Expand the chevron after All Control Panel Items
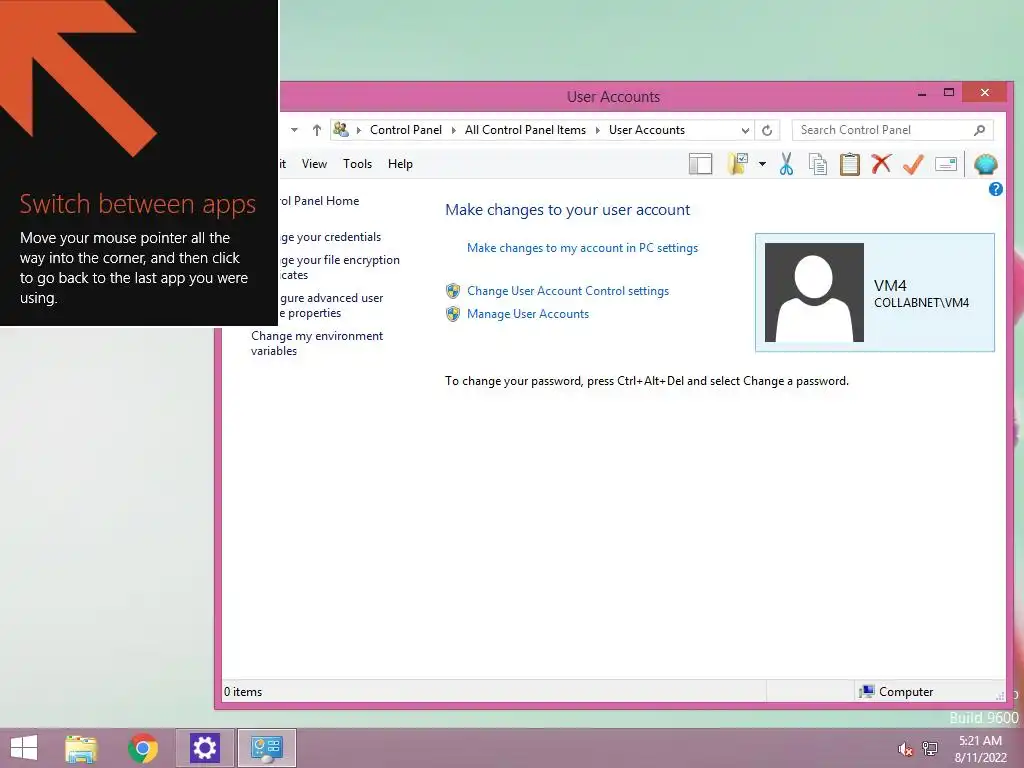This screenshot has width=1024, height=768. point(598,130)
